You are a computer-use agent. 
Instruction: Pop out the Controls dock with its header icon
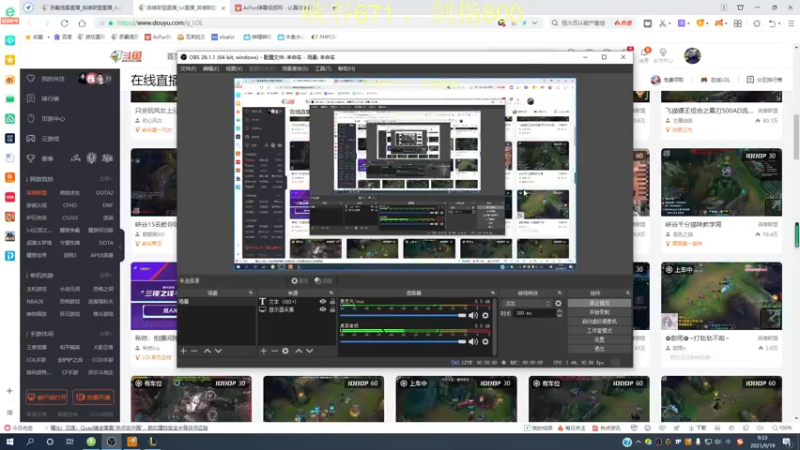coord(628,293)
